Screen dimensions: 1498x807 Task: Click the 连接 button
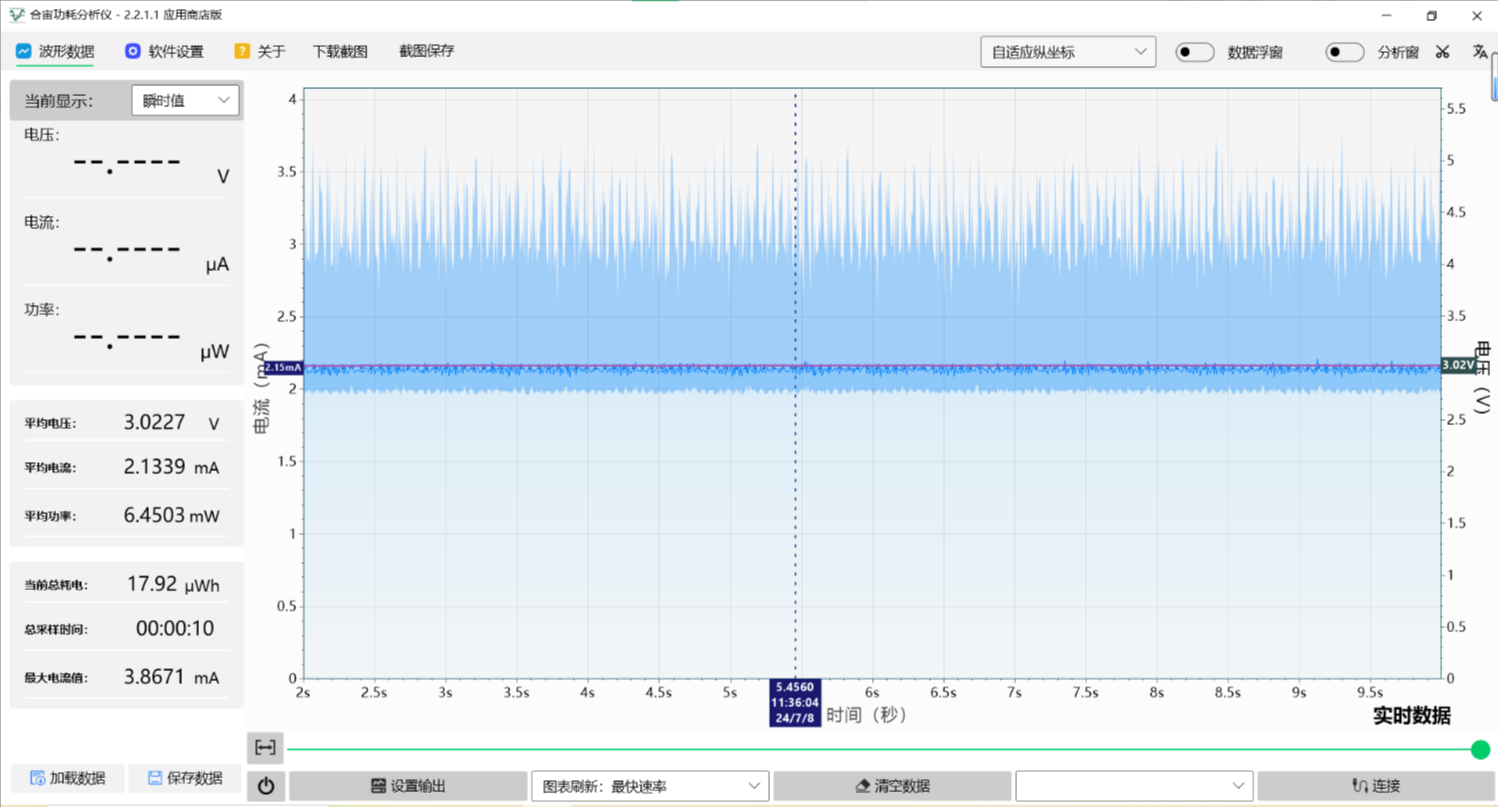pyautogui.click(x=1376, y=786)
